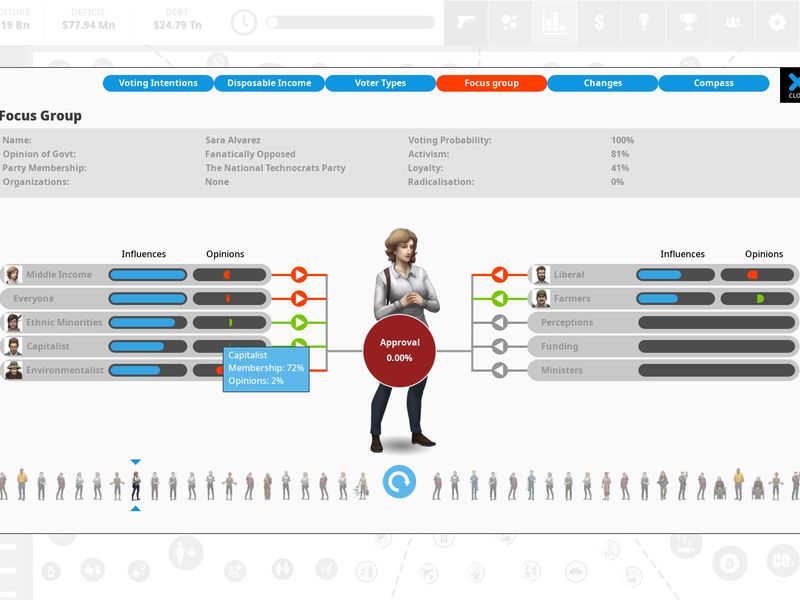
Task: Toggle the red arrow for Middle Income
Action: (299, 274)
